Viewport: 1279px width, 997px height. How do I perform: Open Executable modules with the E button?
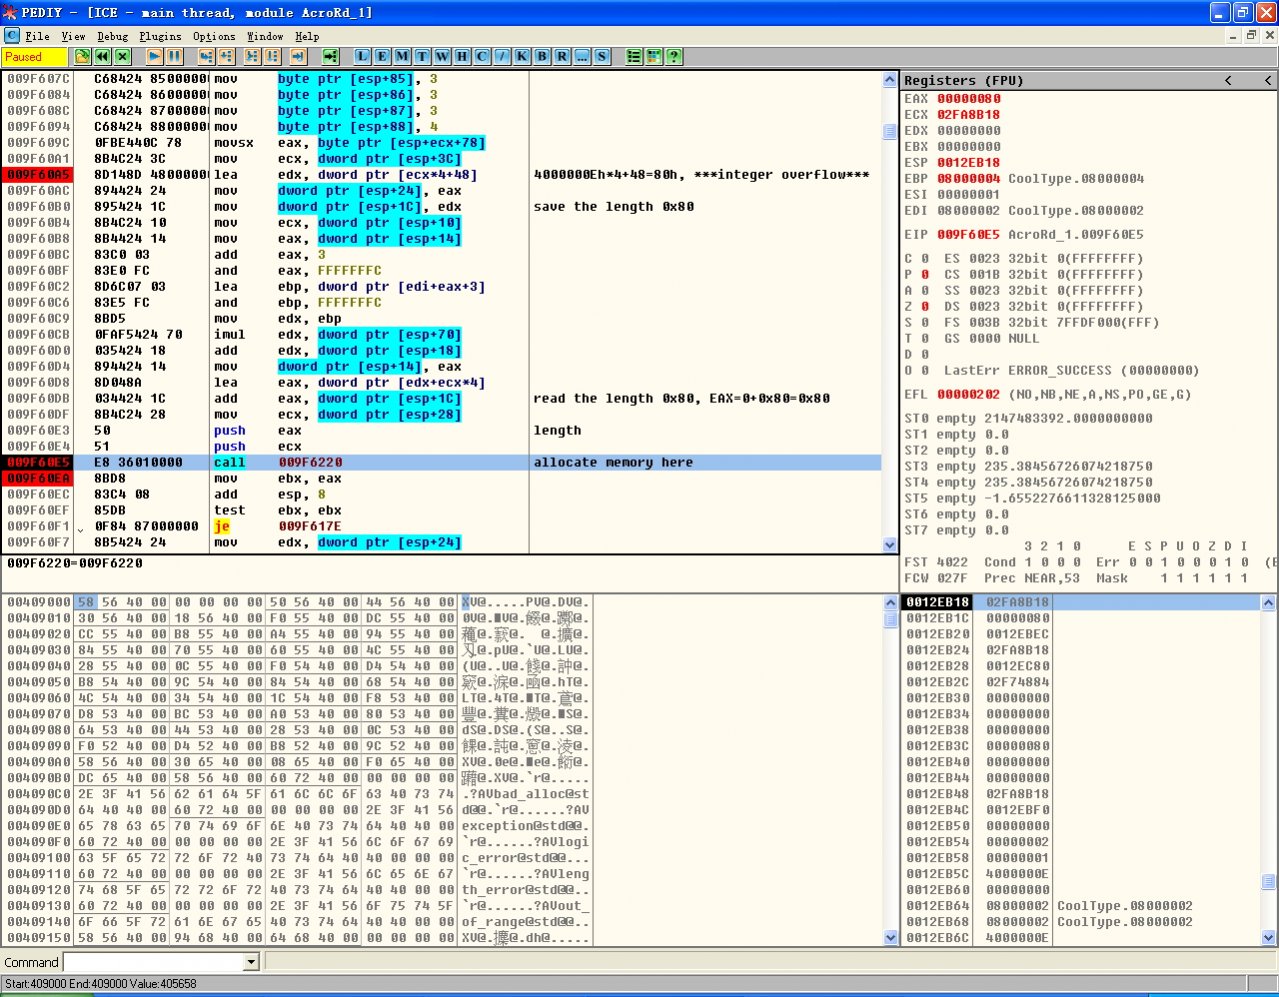[x=382, y=57]
